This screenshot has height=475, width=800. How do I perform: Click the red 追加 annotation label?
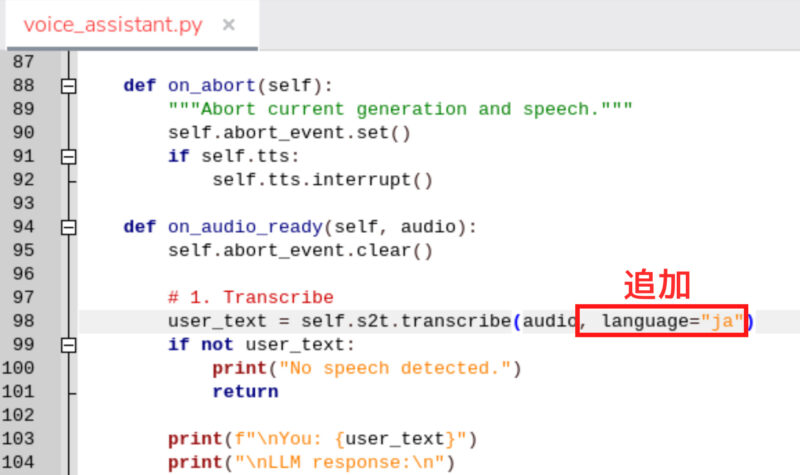[657, 284]
